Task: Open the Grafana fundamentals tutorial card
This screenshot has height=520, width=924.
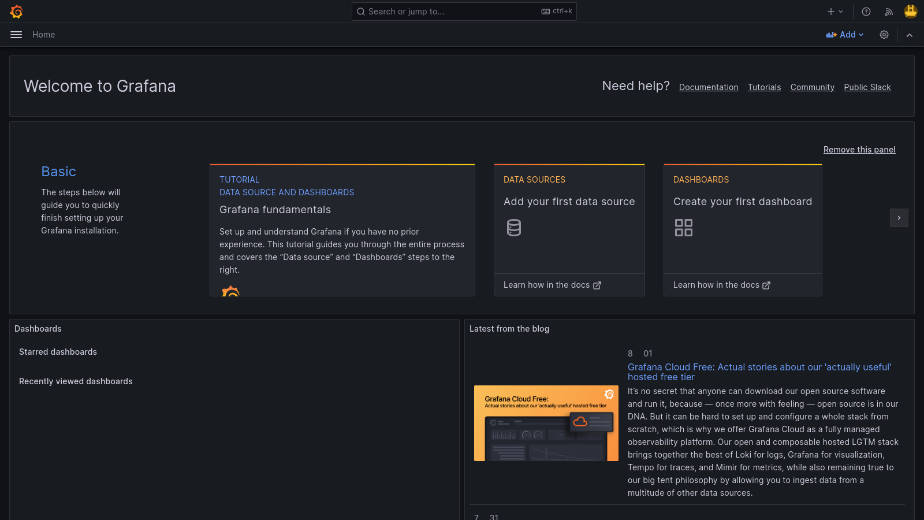Action: click(x=342, y=230)
